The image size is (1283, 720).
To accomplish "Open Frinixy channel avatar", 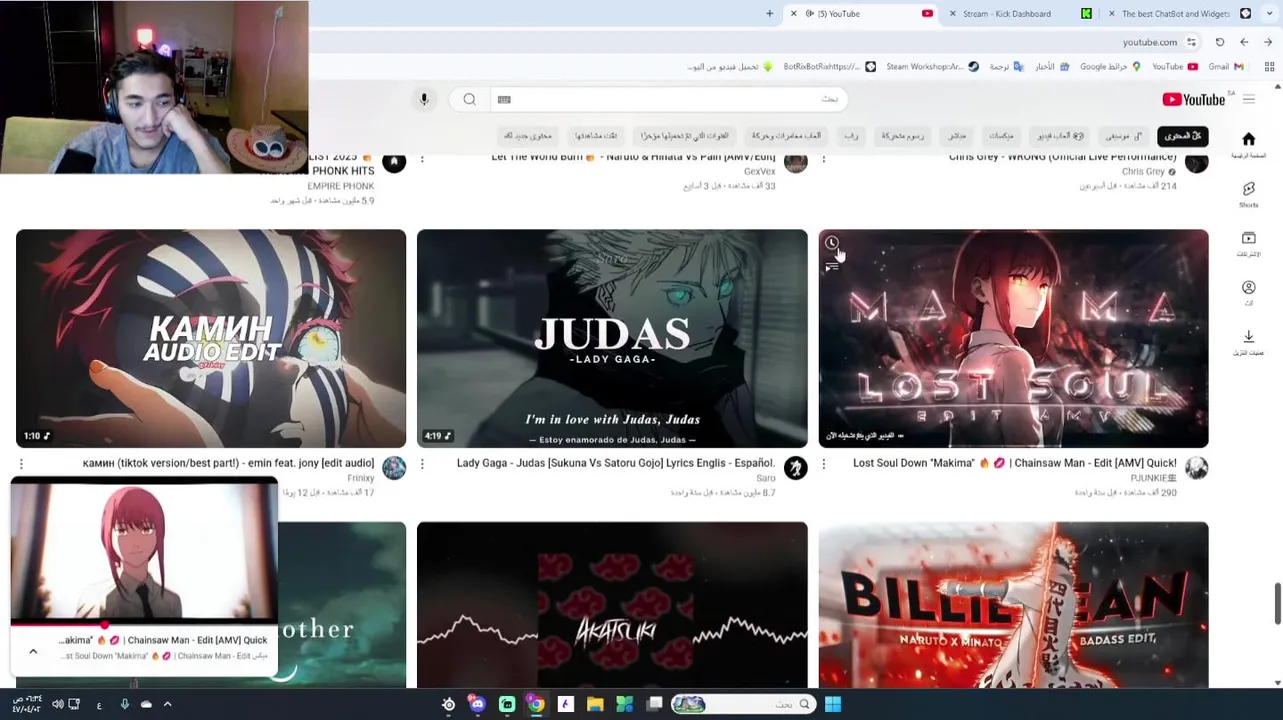I will [394, 468].
